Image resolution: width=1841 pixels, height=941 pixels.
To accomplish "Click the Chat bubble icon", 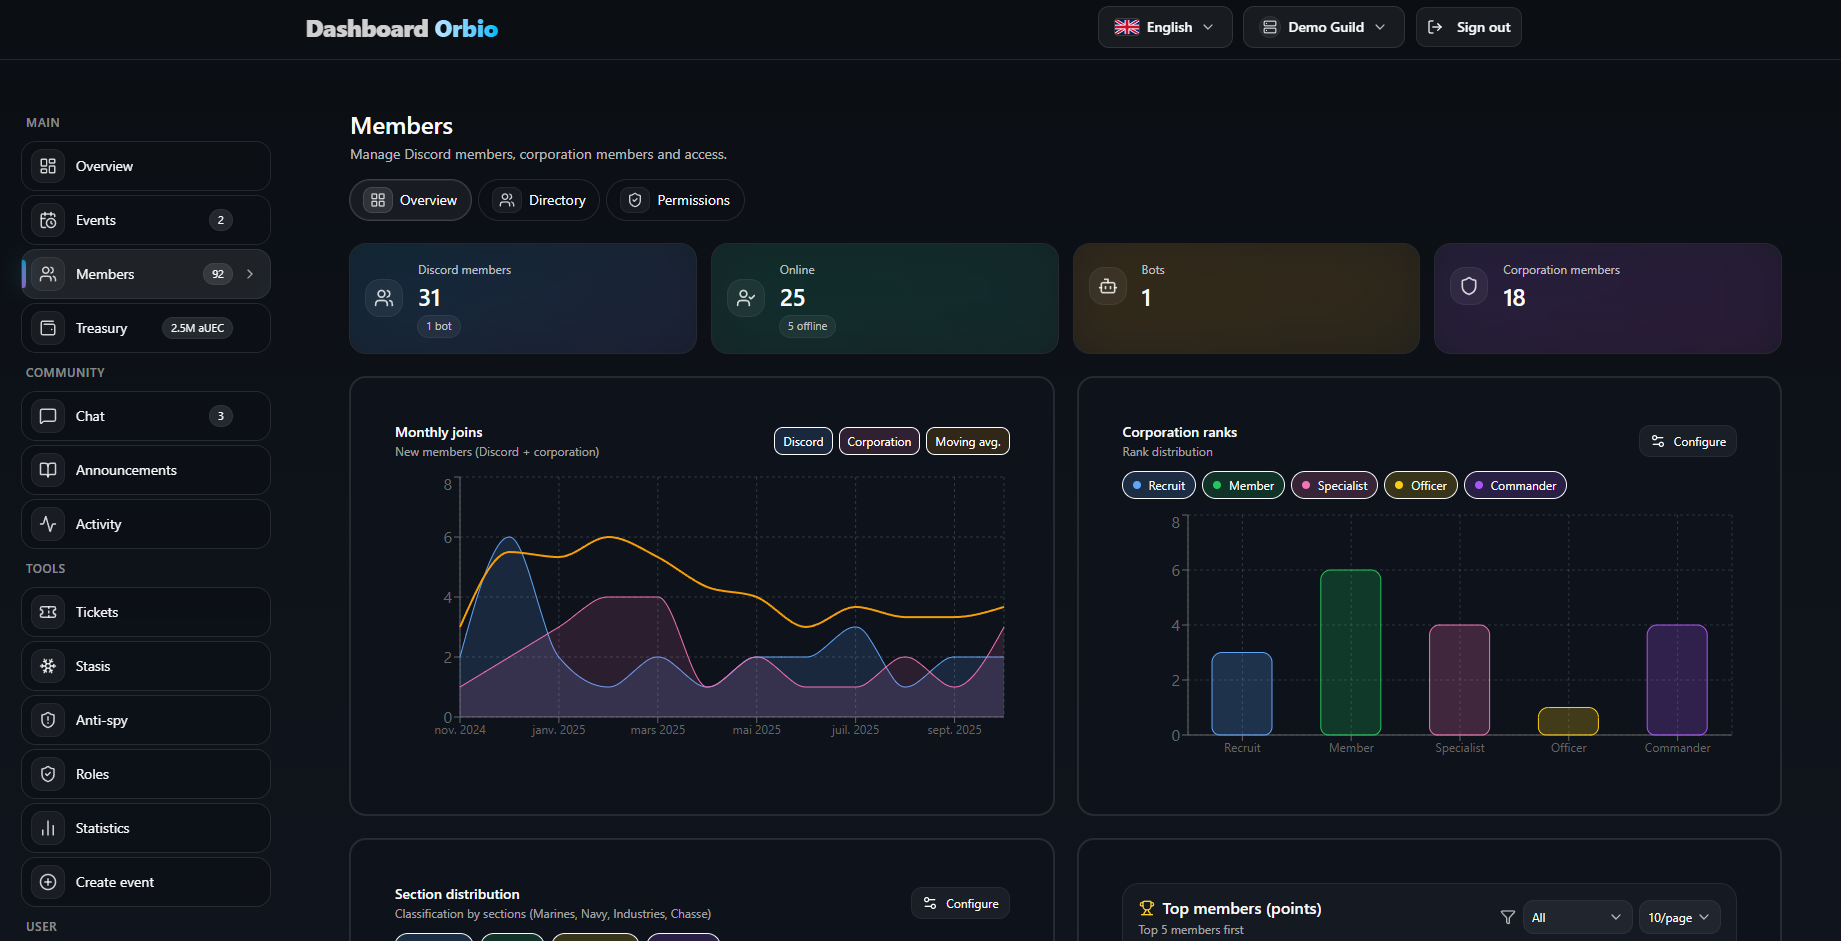I will (48, 416).
